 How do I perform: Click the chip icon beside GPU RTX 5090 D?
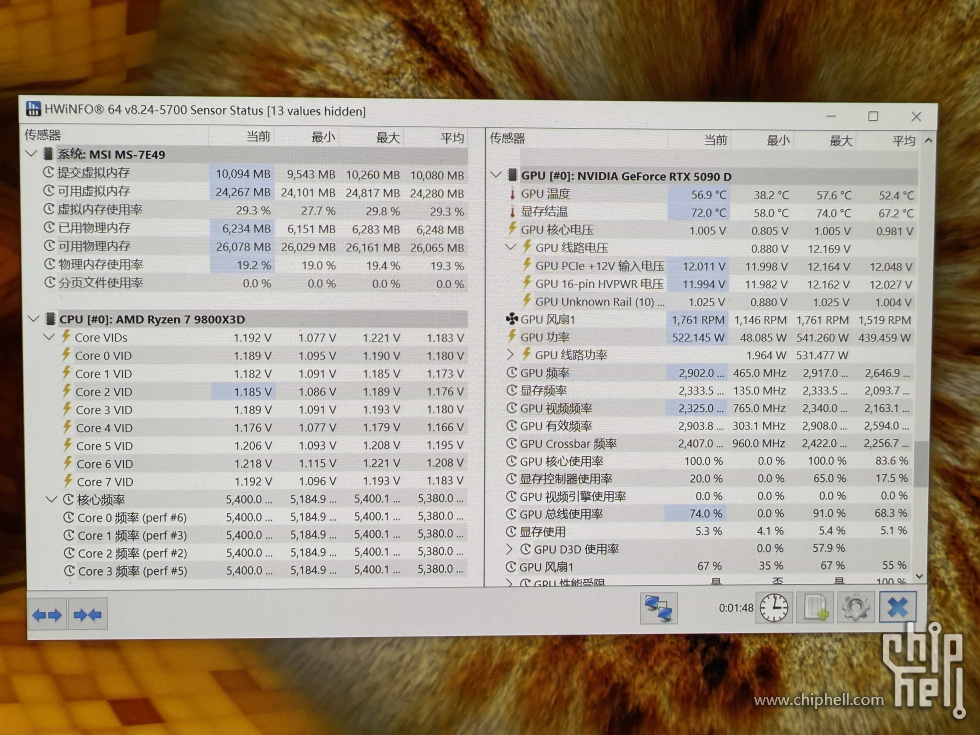point(512,176)
